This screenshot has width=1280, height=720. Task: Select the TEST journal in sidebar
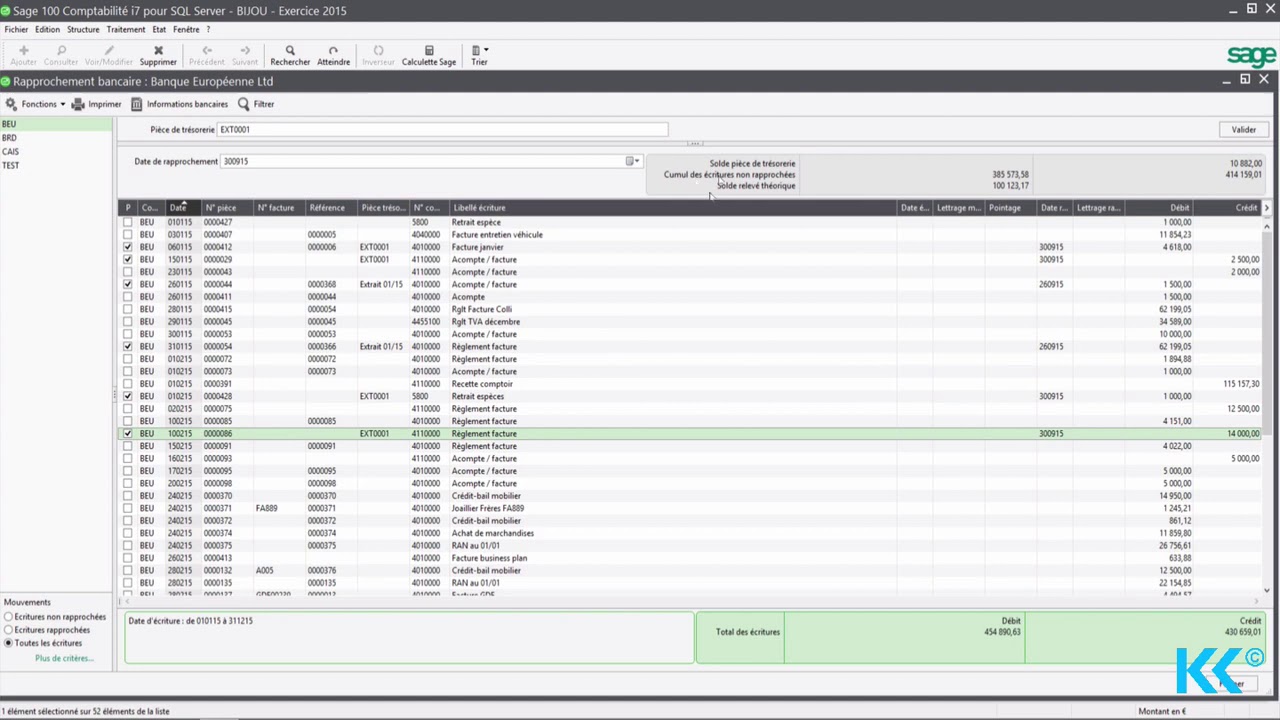coord(56,166)
